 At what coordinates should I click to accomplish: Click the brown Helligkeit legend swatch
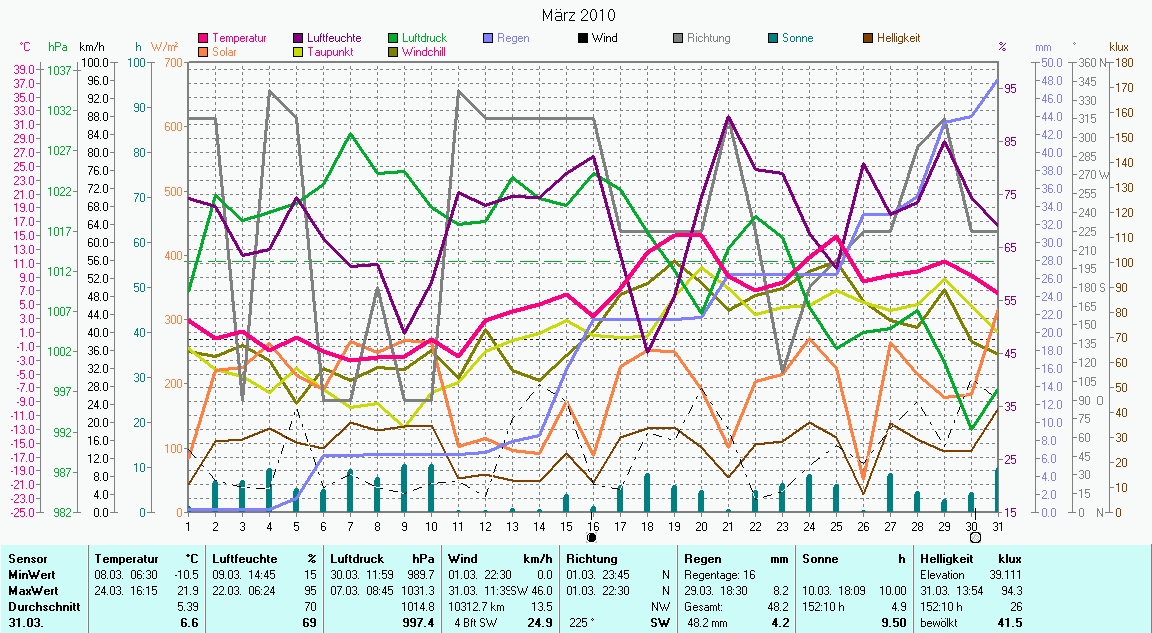coord(868,38)
